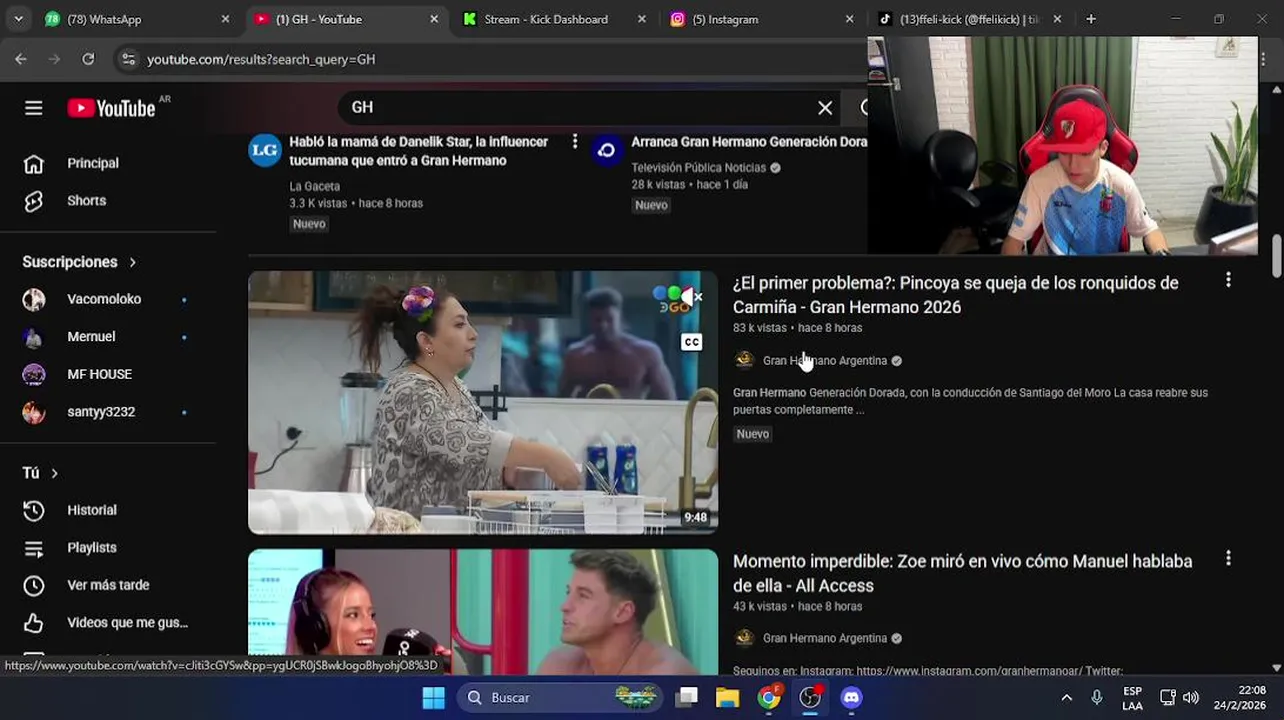The width and height of the screenshot is (1284, 720).
Task: Close the Kick Dashboard tab
Action: pyautogui.click(x=642, y=19)
